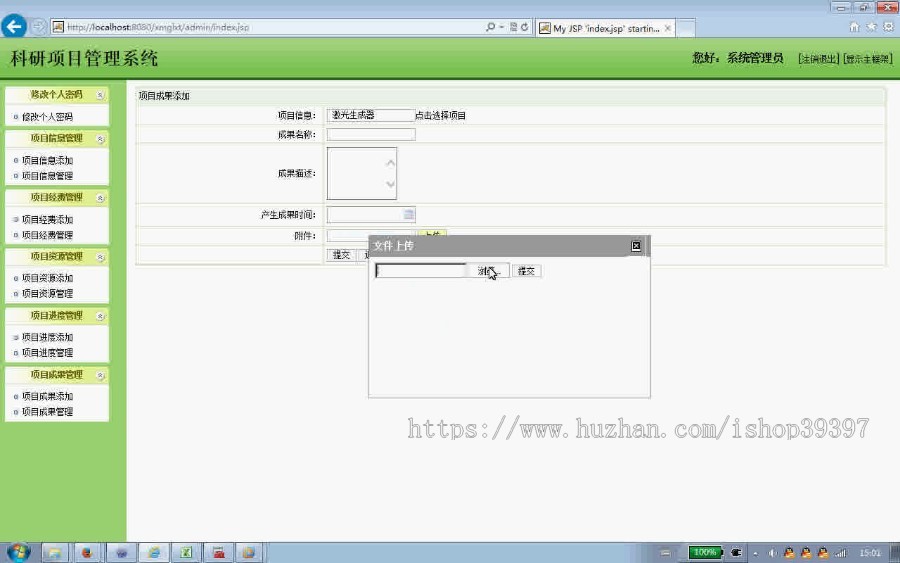Open the browser Tools gear icon

tap(888, 27)
